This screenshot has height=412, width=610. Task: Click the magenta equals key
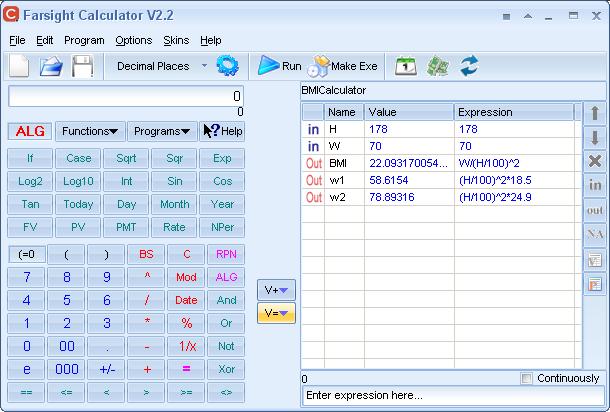186,369
